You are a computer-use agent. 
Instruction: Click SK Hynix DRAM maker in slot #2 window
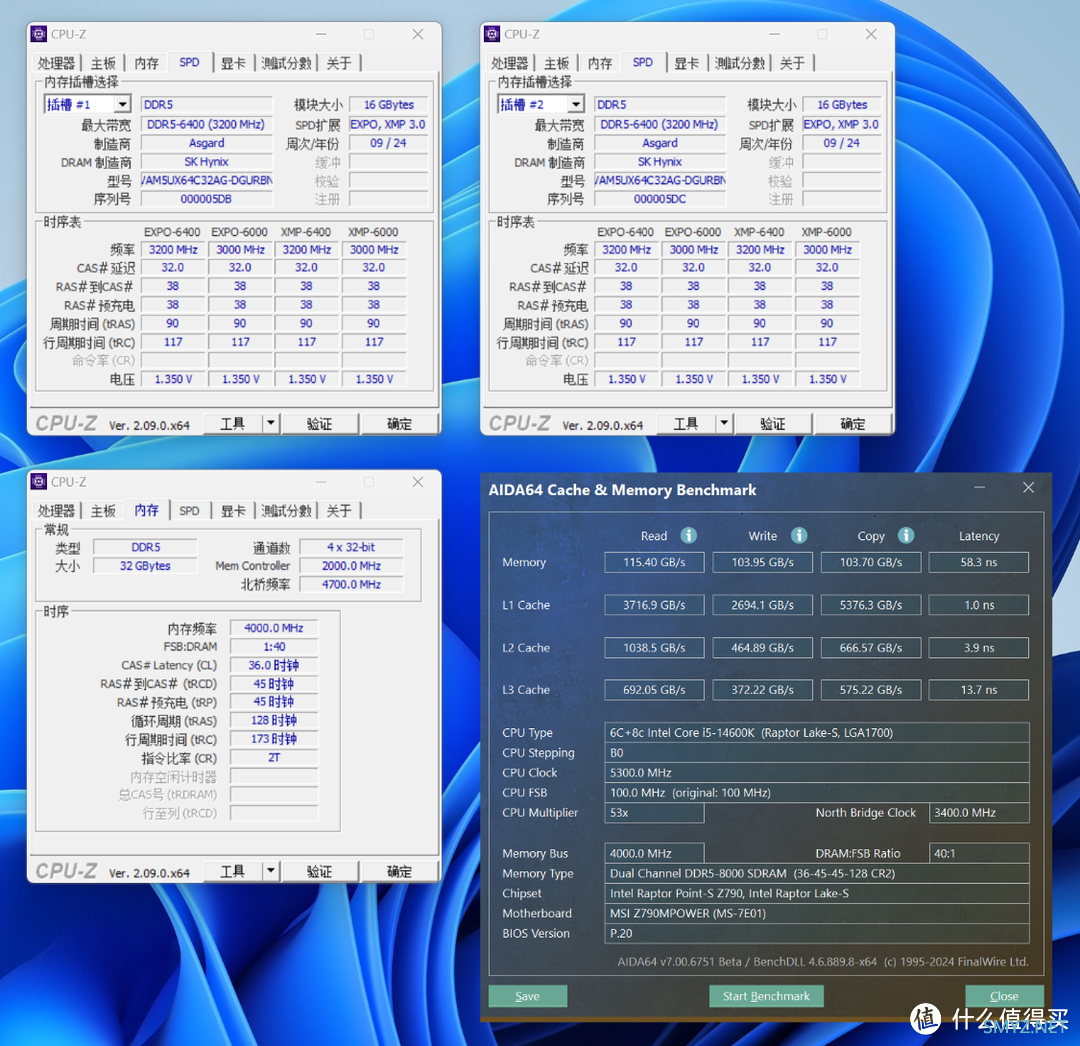[660, 162]
